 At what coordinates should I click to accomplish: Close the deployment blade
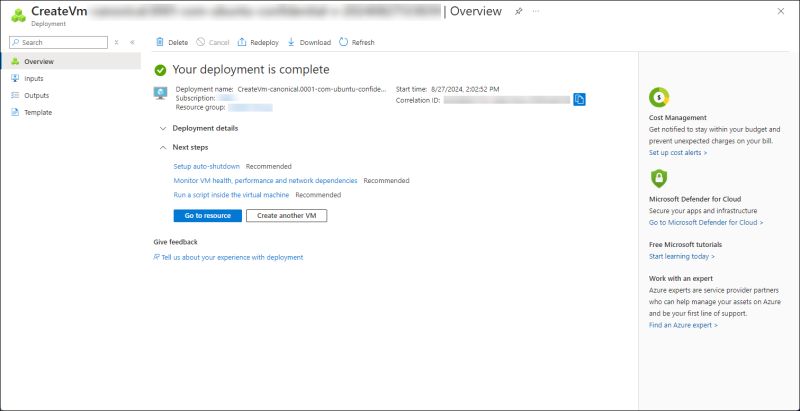[x=781, y=11]
